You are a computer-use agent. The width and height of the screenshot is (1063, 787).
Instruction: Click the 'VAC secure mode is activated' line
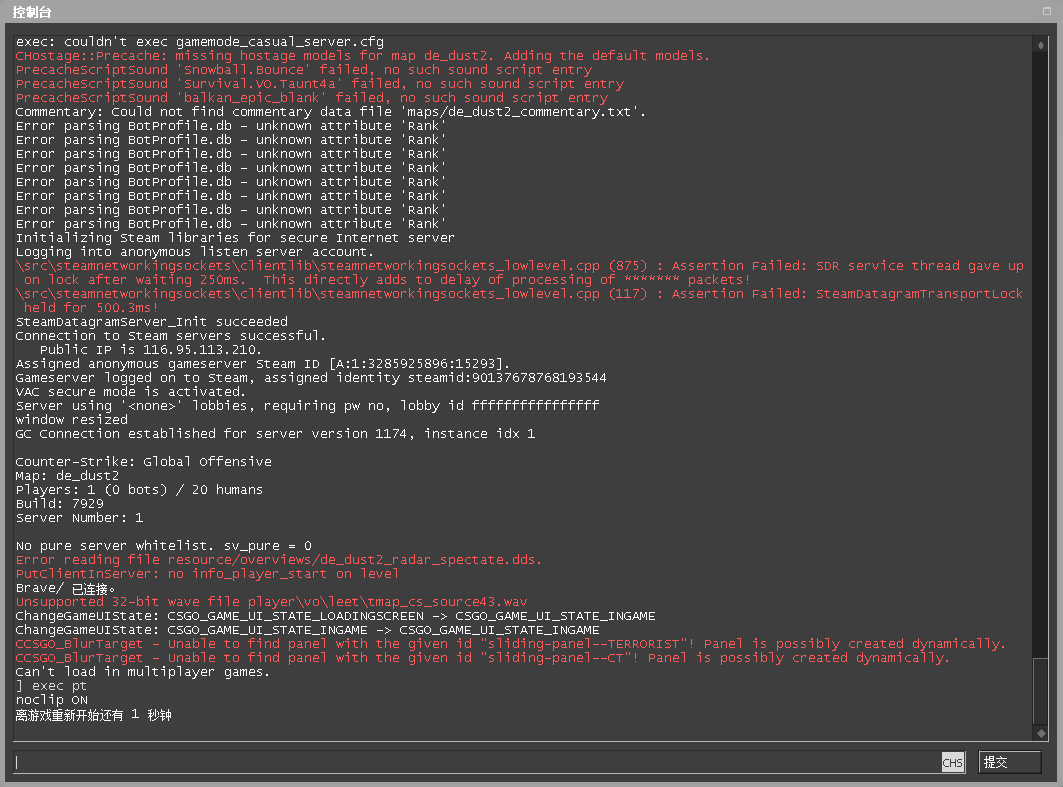click(x=130, y=392)
